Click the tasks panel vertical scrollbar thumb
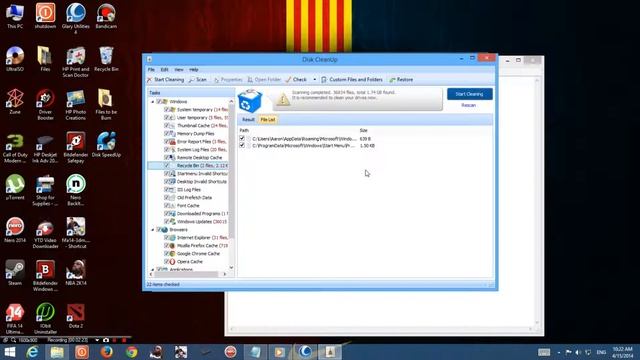 pos(231,171)
